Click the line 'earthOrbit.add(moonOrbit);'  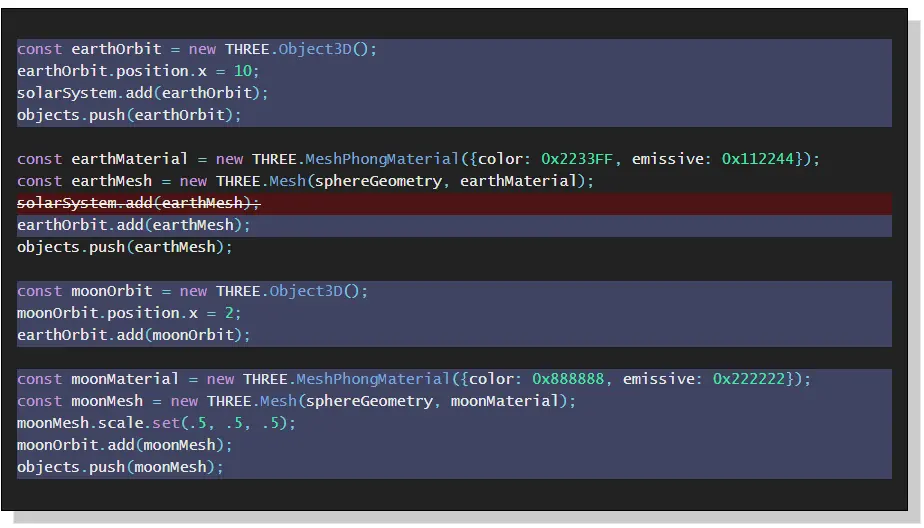coord(134,335)
